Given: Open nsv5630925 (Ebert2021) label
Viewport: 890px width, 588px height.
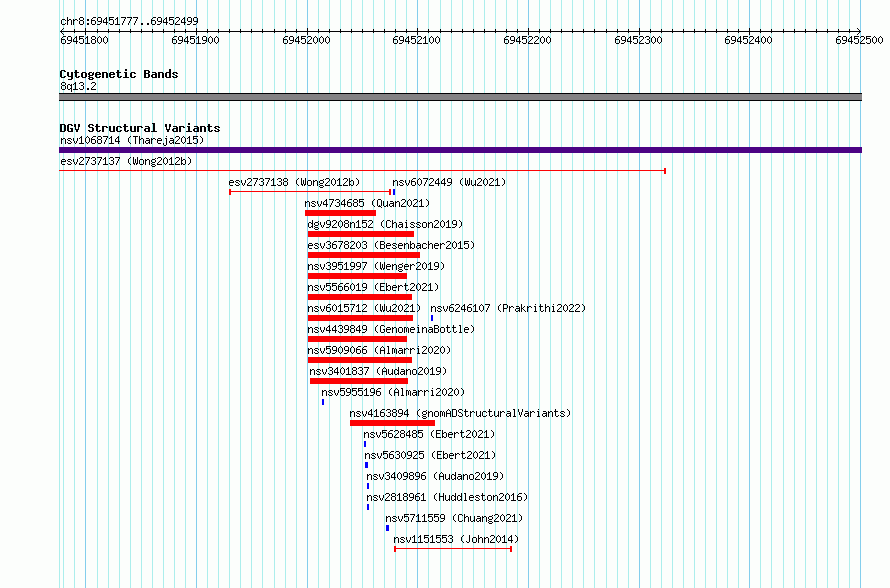Looking at the screenshot, I should coord(430,455).
